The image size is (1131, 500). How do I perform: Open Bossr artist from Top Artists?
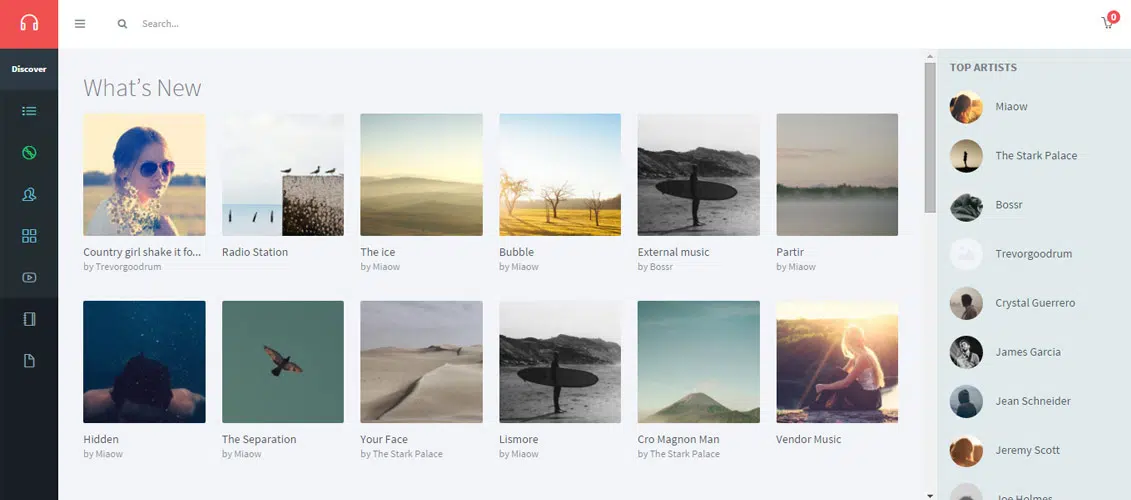(1008, 205)
